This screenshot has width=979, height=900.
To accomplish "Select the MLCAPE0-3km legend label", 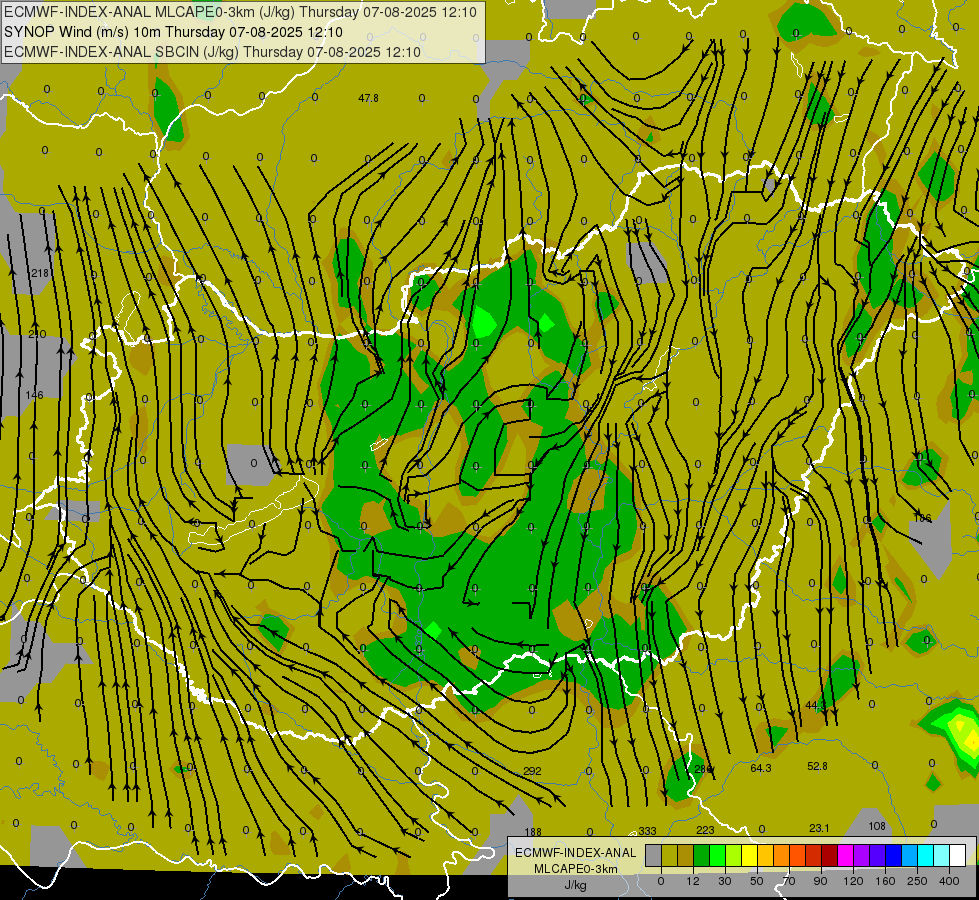I will [x=575, y=869].
